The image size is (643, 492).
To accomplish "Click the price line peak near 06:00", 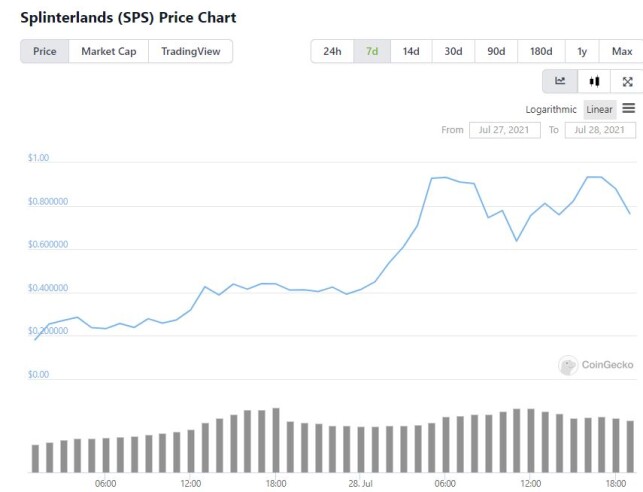I will 445,178.
